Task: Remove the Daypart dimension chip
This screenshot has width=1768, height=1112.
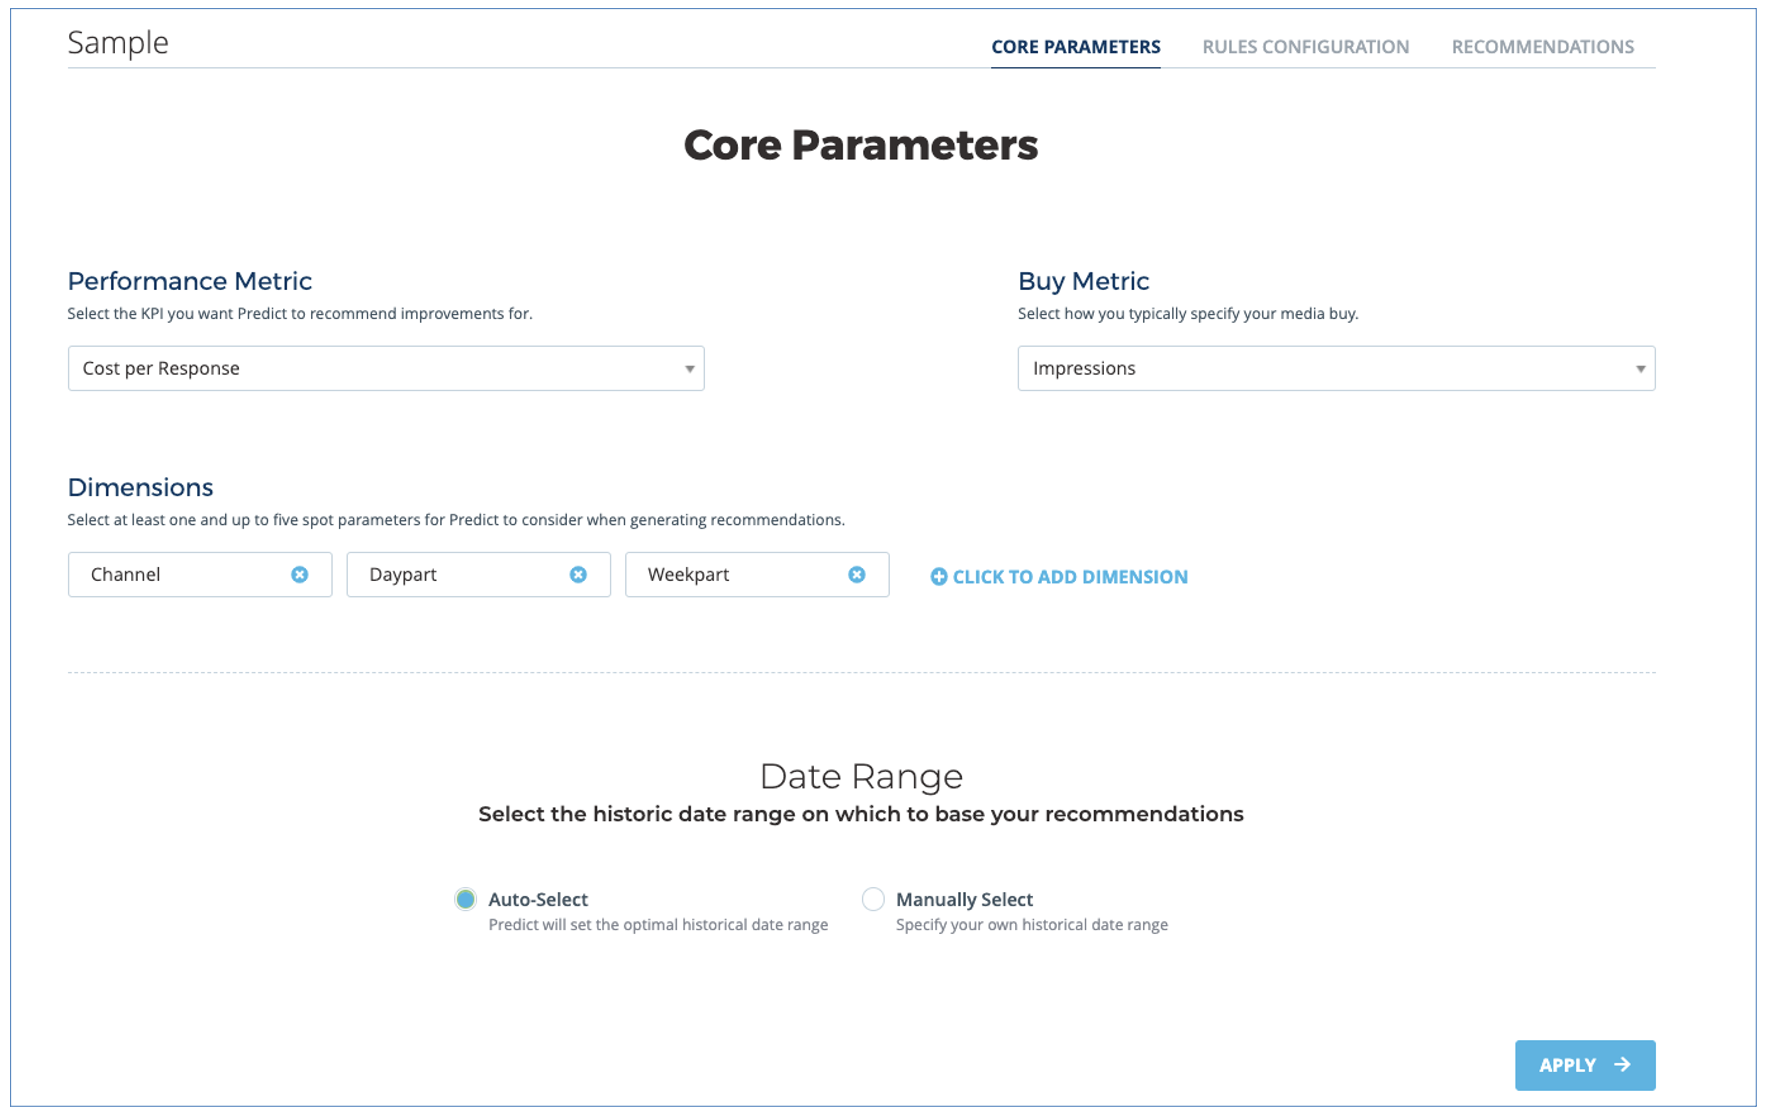Action: pos(578,574)
